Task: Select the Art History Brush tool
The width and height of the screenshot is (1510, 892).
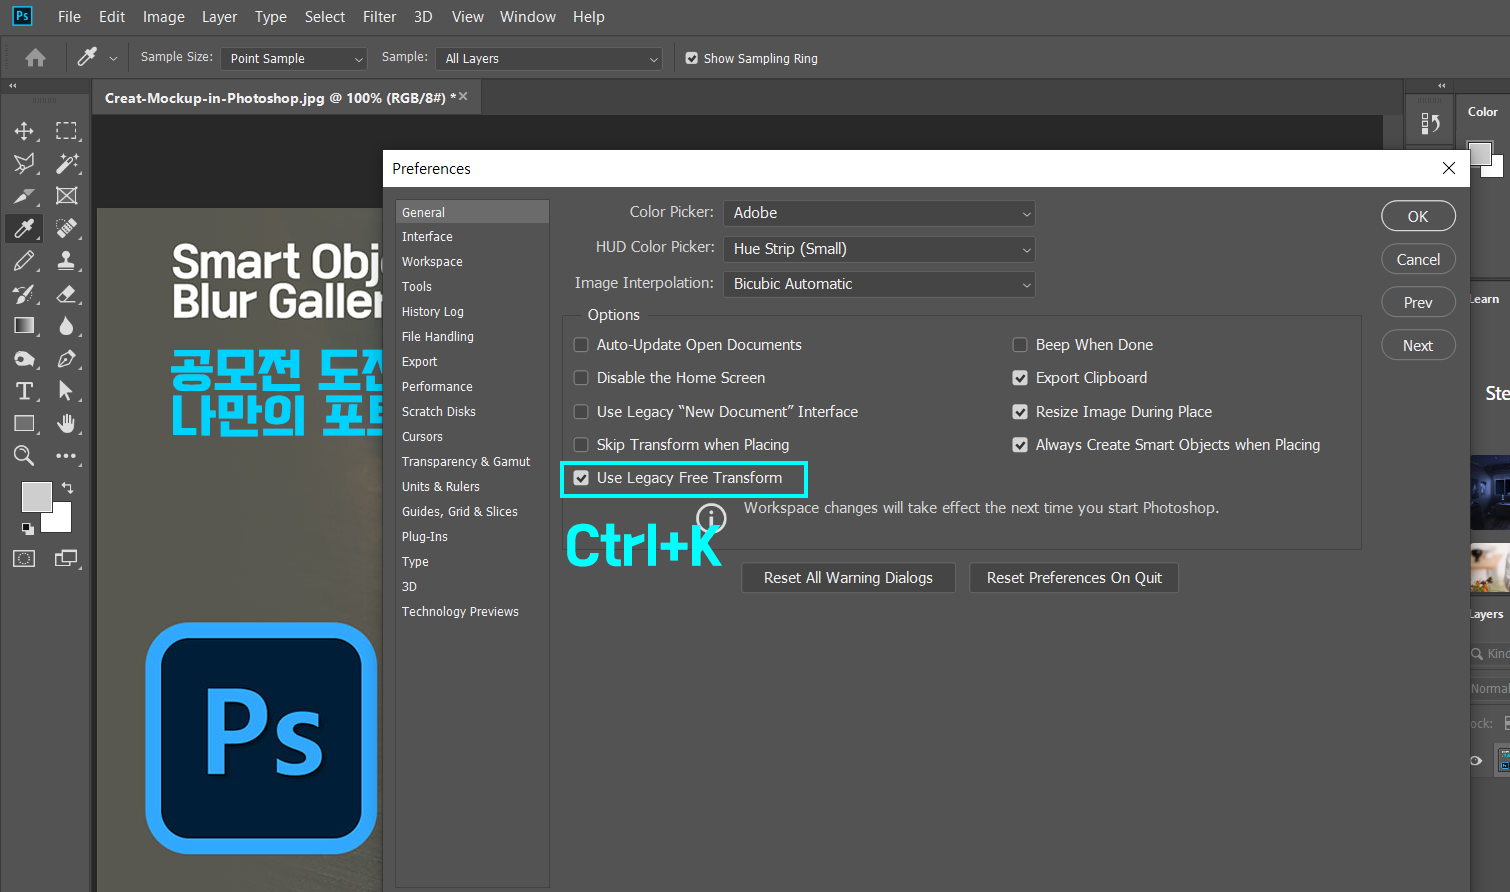Action: pos(24,294)
